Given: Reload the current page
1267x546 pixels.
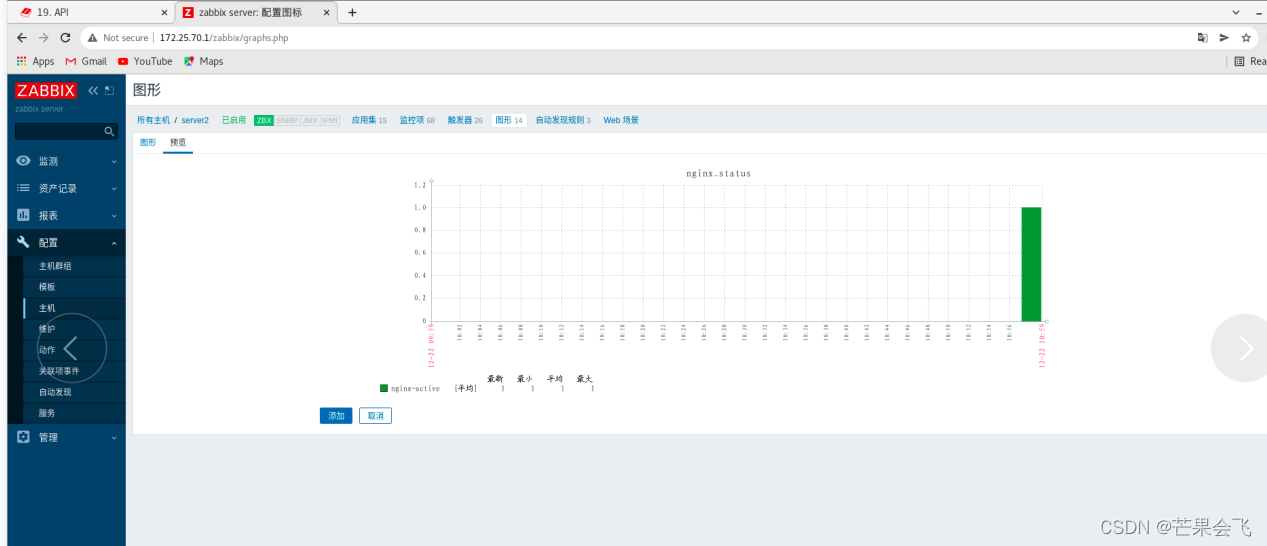Looking at the screenshot, I should coord(65,37).
